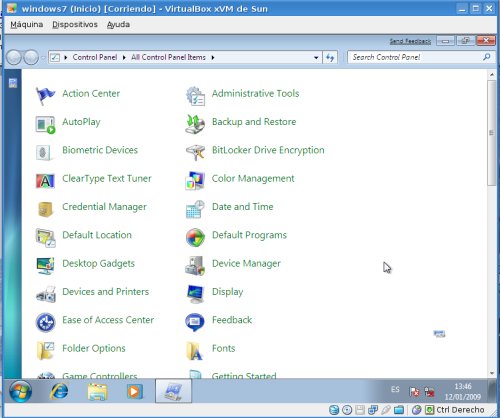Viewport: 500px width, 418px height.
Task: Click the Forward navigation button
Action: (x=31, y=57)
